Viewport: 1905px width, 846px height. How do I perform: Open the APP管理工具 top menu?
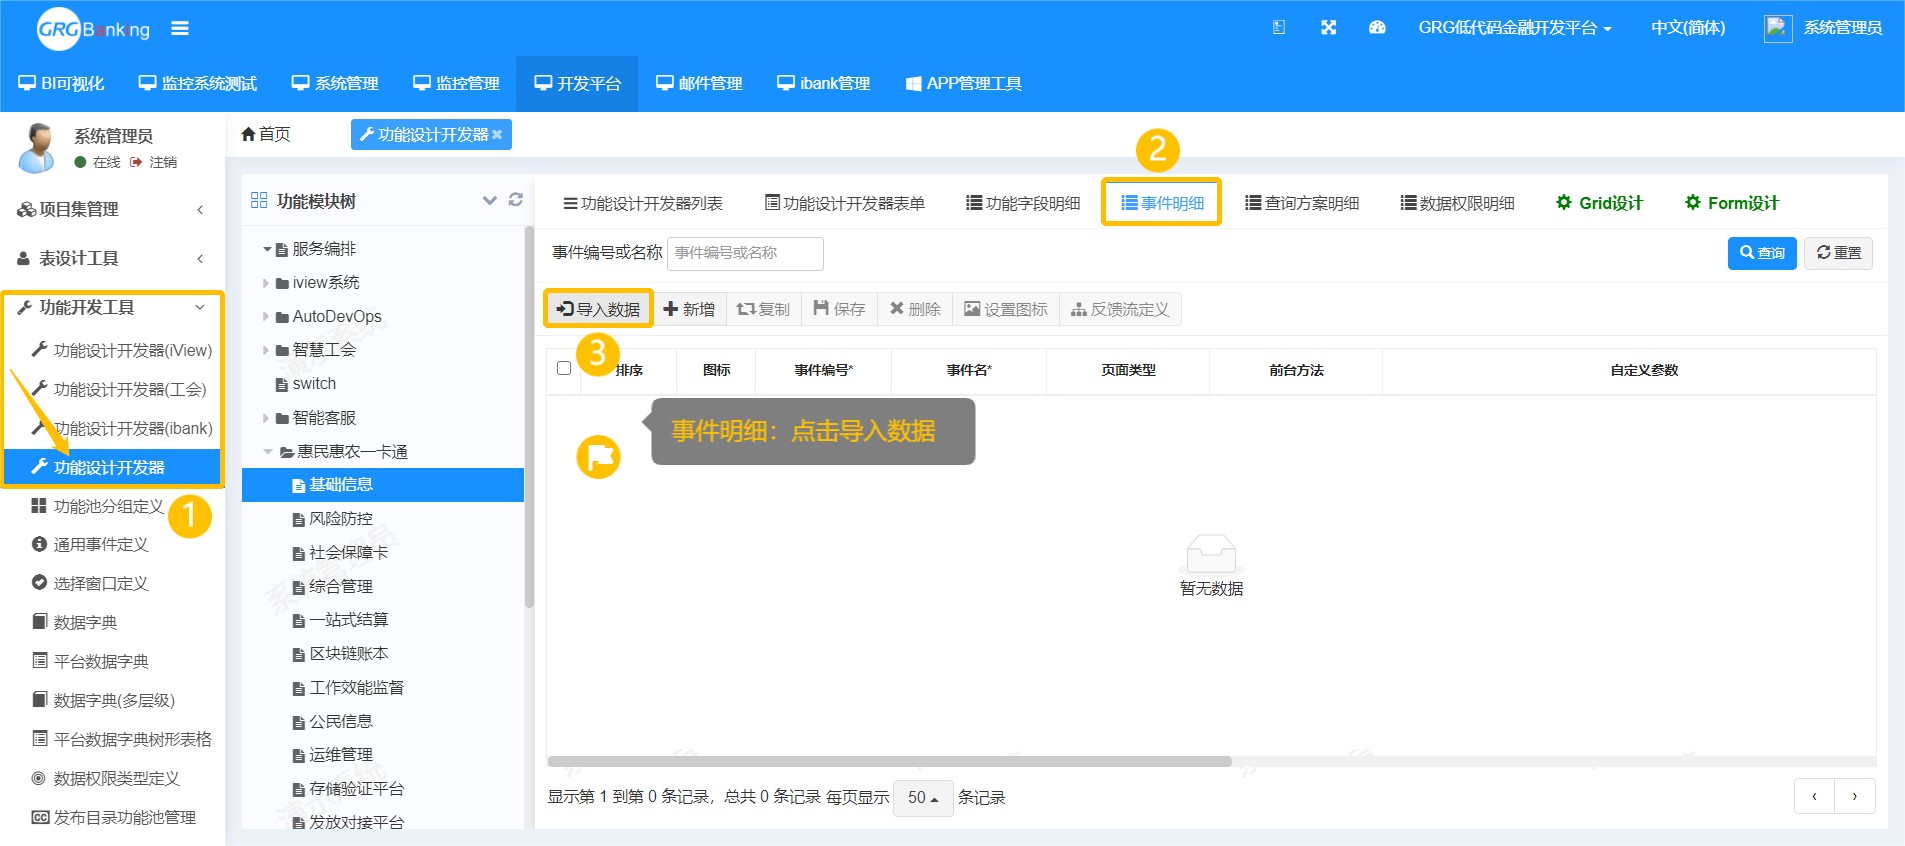[964, 83]
